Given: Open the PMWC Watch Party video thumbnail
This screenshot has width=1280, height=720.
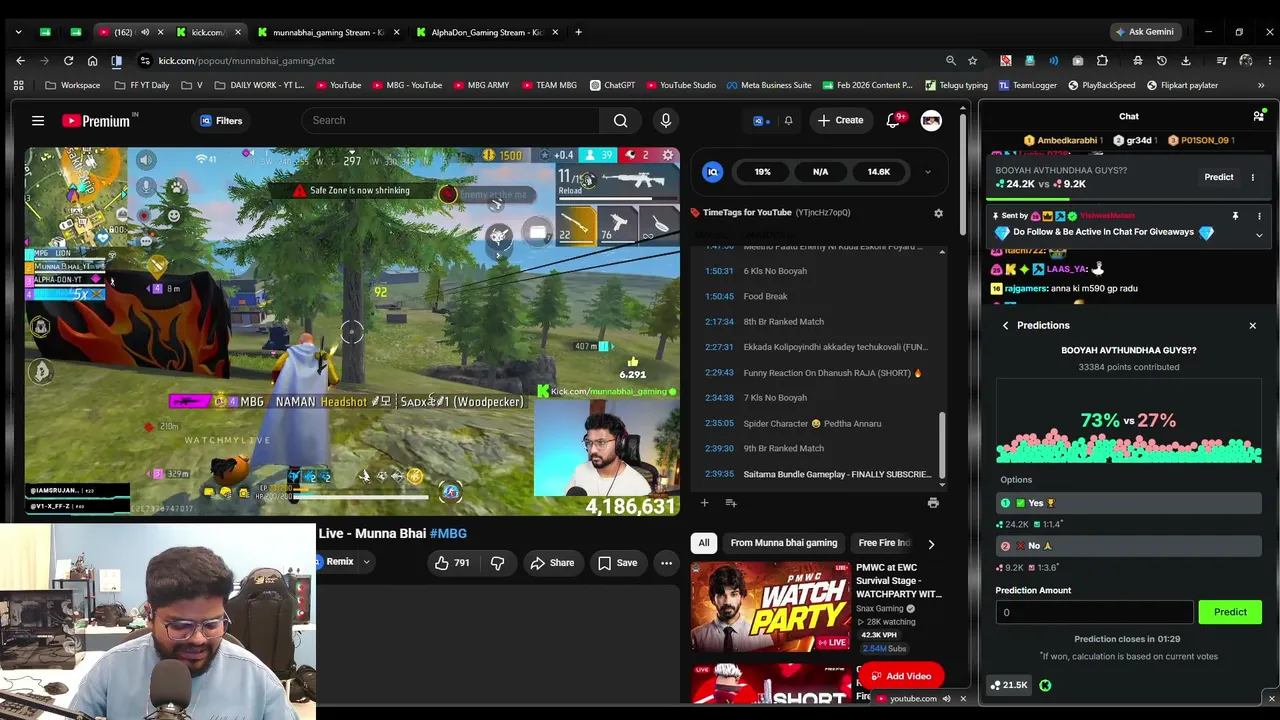Looking at the screenshot, I should point(770,606).
